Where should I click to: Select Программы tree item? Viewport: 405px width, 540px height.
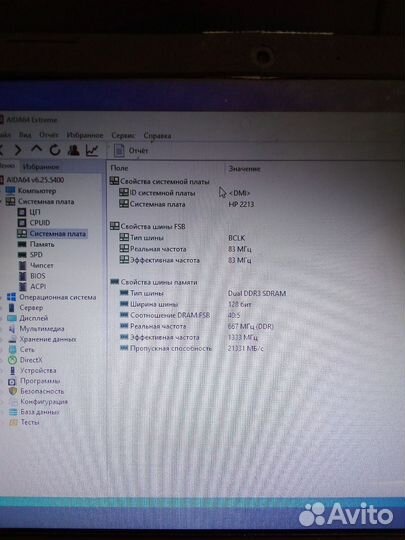click(x=40, y=381)
